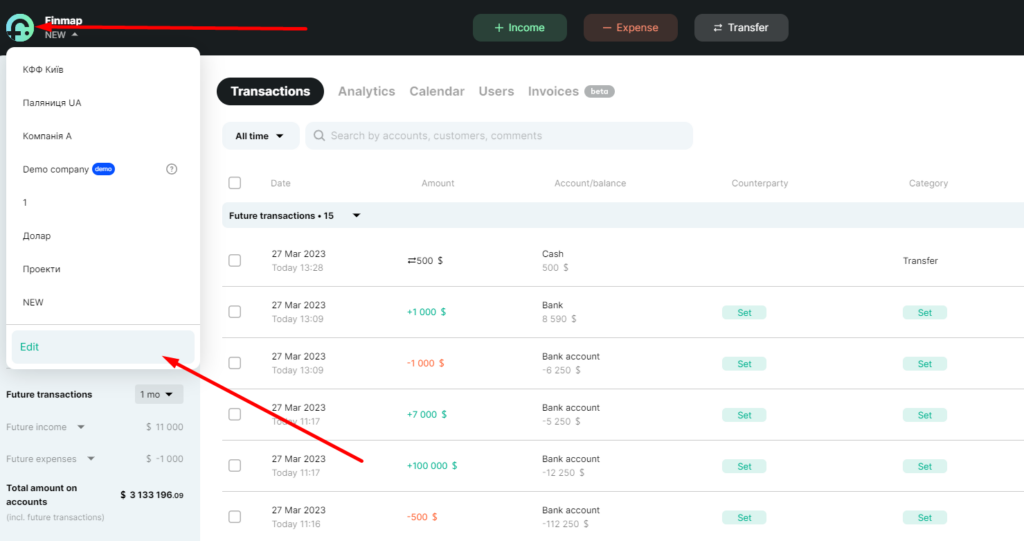Click the Total amount $ 3 133 196.09
1024x541 pixels.
point(152,495)
